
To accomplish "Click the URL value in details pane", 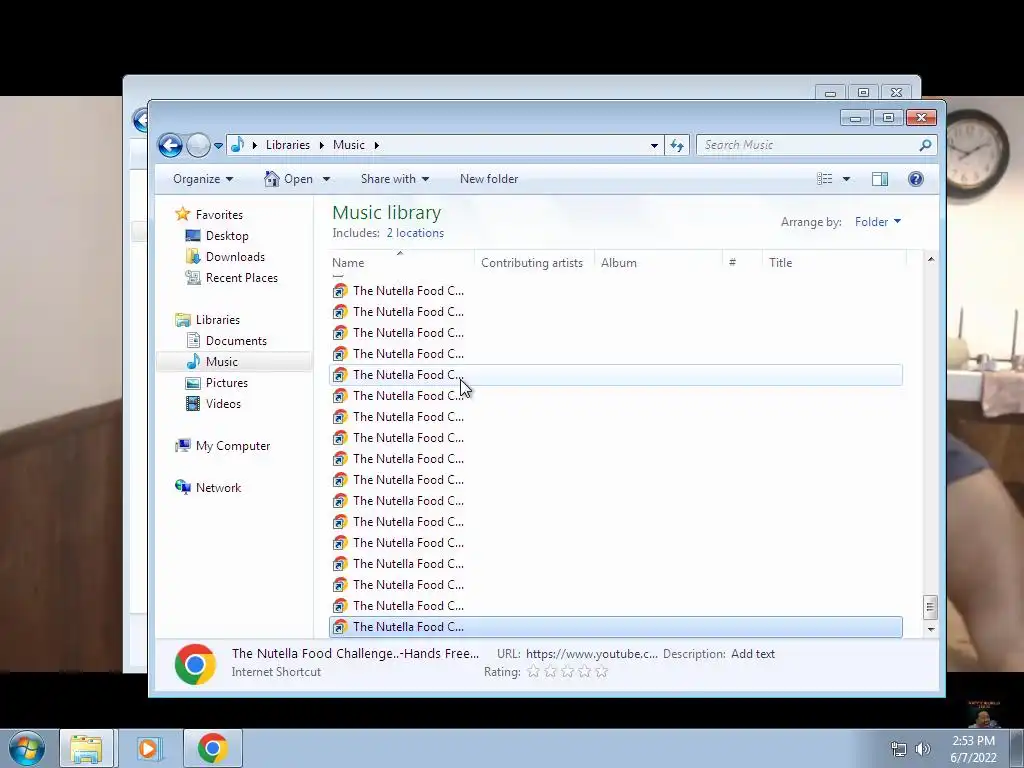I will pos(592,654).
